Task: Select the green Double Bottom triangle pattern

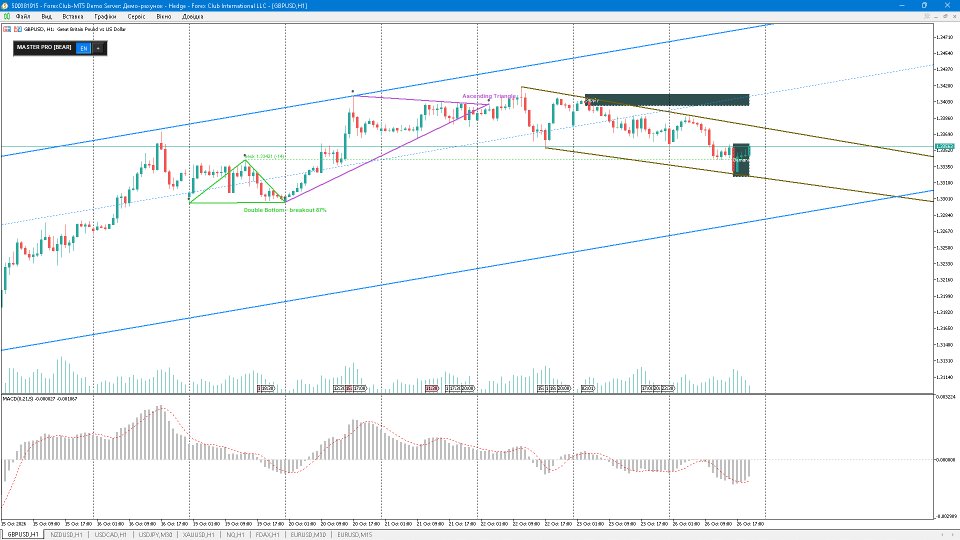Action: 237,182
